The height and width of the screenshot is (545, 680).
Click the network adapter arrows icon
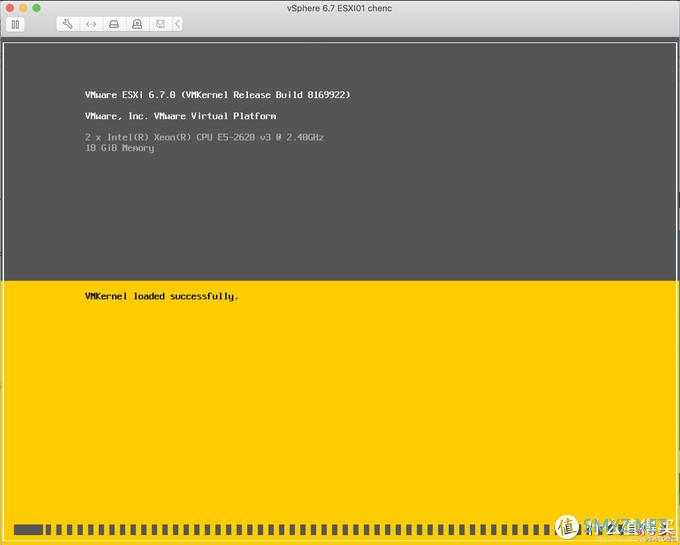(91, 24)
